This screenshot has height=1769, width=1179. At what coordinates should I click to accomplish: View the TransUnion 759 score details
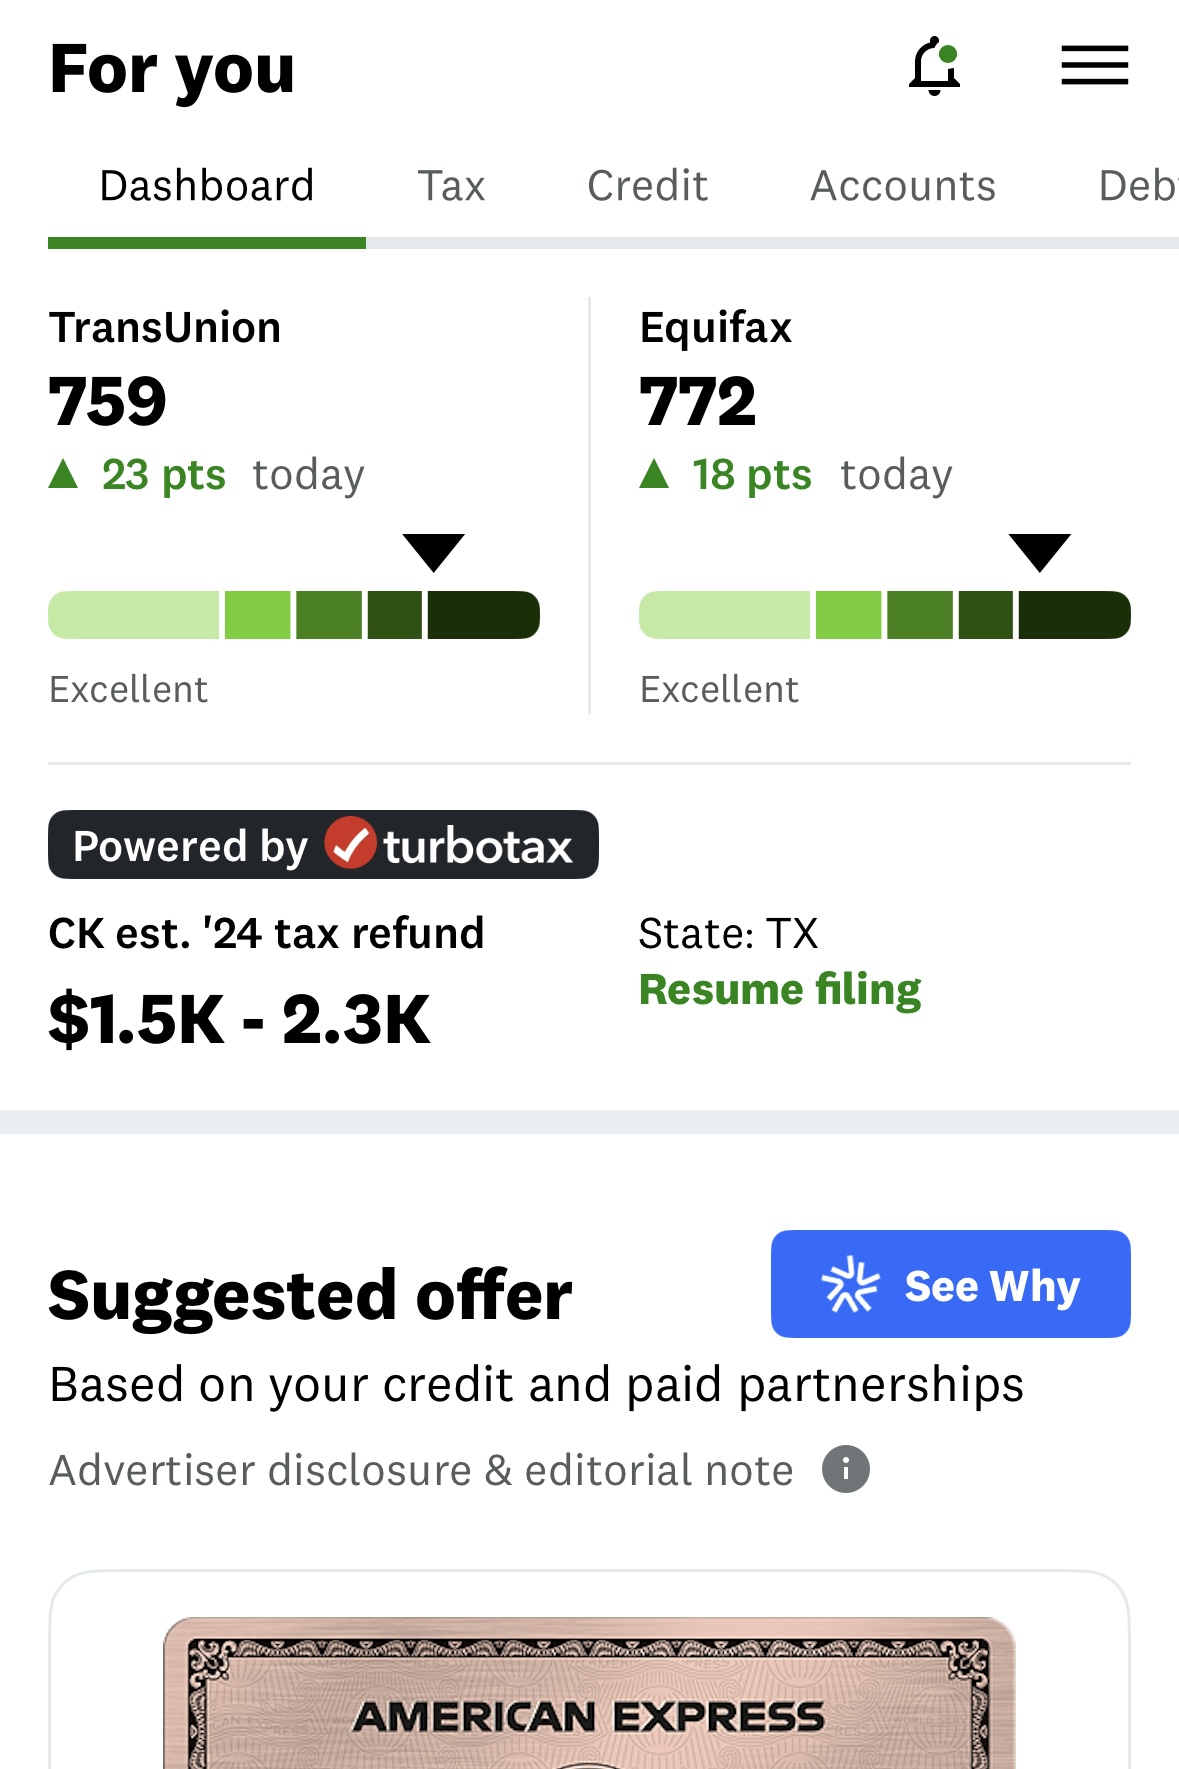click(x=108, y=402)
